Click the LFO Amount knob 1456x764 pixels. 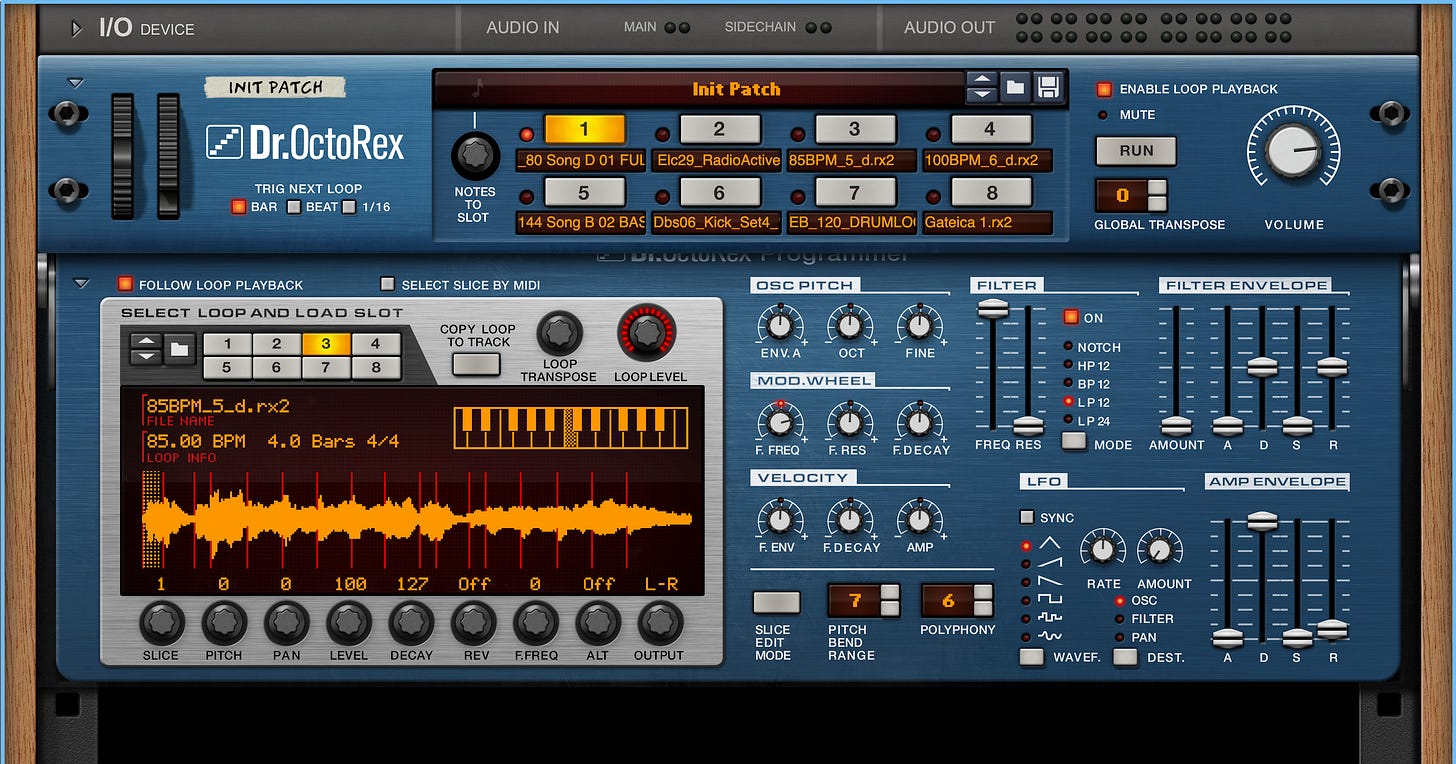tap(1160, 549)
